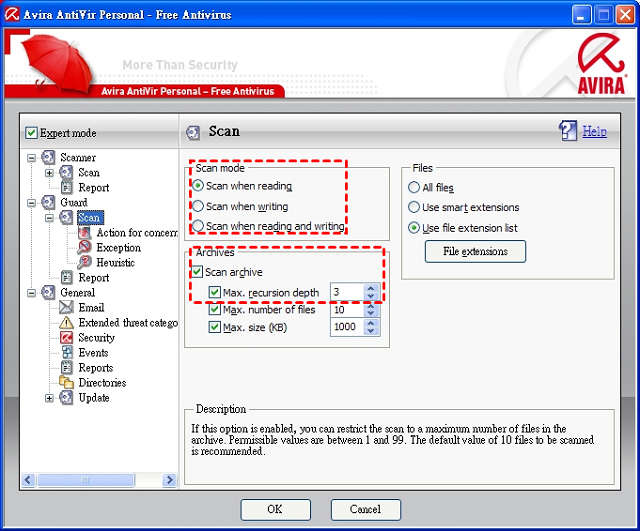Decrease recursion depth with down arrow
Viewport: 640px width, 531px height.
coord(371,296)
